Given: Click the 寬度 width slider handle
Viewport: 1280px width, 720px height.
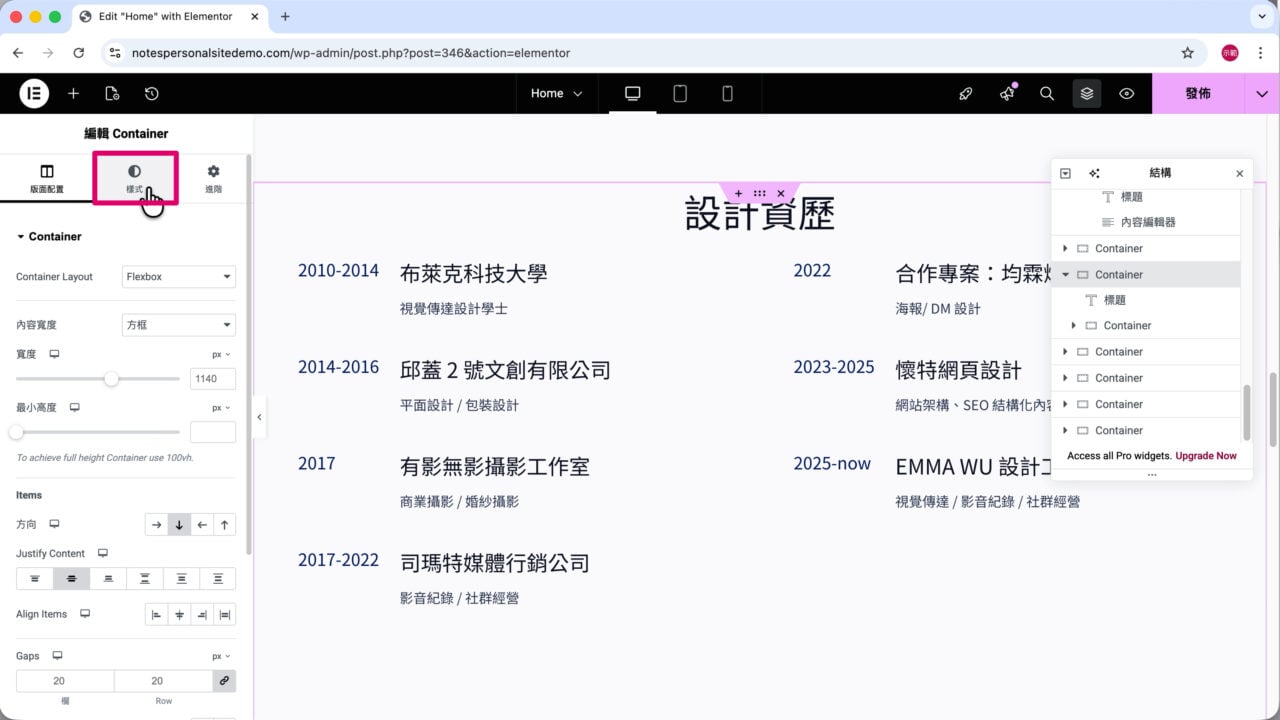Looking at the screenshot, I should pos(112,379).
